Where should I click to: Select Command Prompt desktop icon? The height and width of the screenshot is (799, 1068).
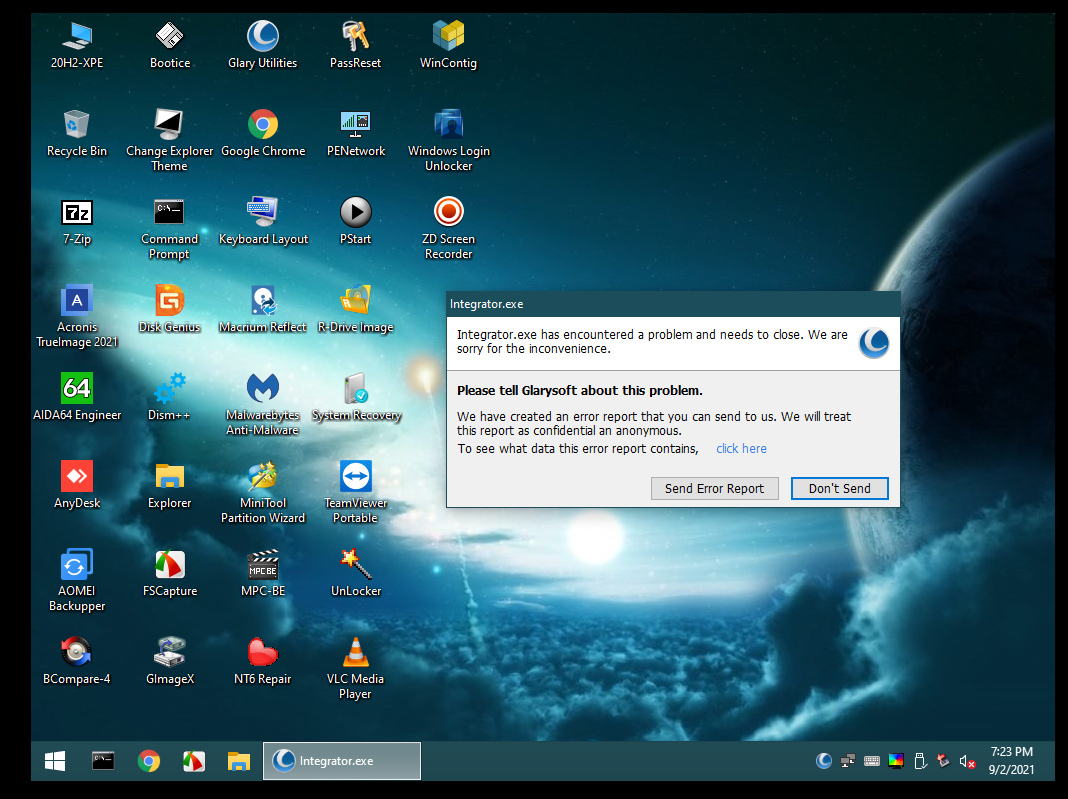click(x=170, y=228)
